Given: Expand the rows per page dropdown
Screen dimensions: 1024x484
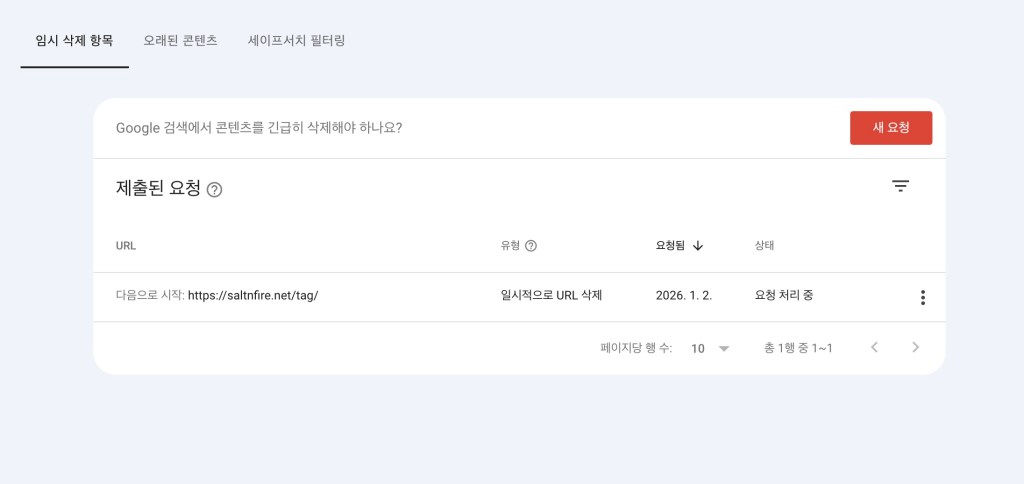Looking at the screenshot, I should point(710,348).
